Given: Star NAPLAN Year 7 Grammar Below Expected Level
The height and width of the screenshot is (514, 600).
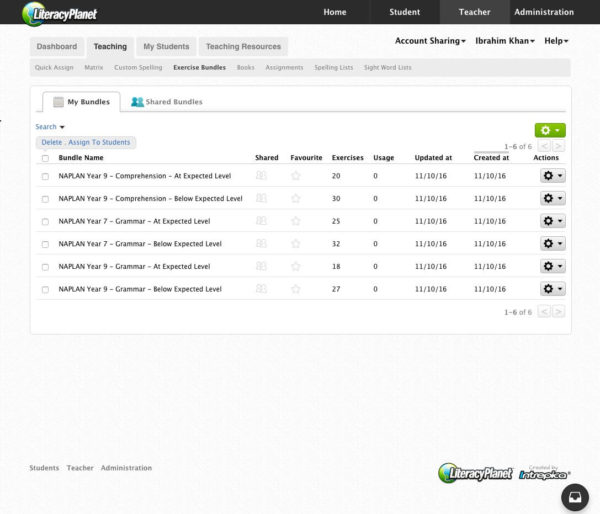Looking at the screenshot, I should (x=296, y=243).
